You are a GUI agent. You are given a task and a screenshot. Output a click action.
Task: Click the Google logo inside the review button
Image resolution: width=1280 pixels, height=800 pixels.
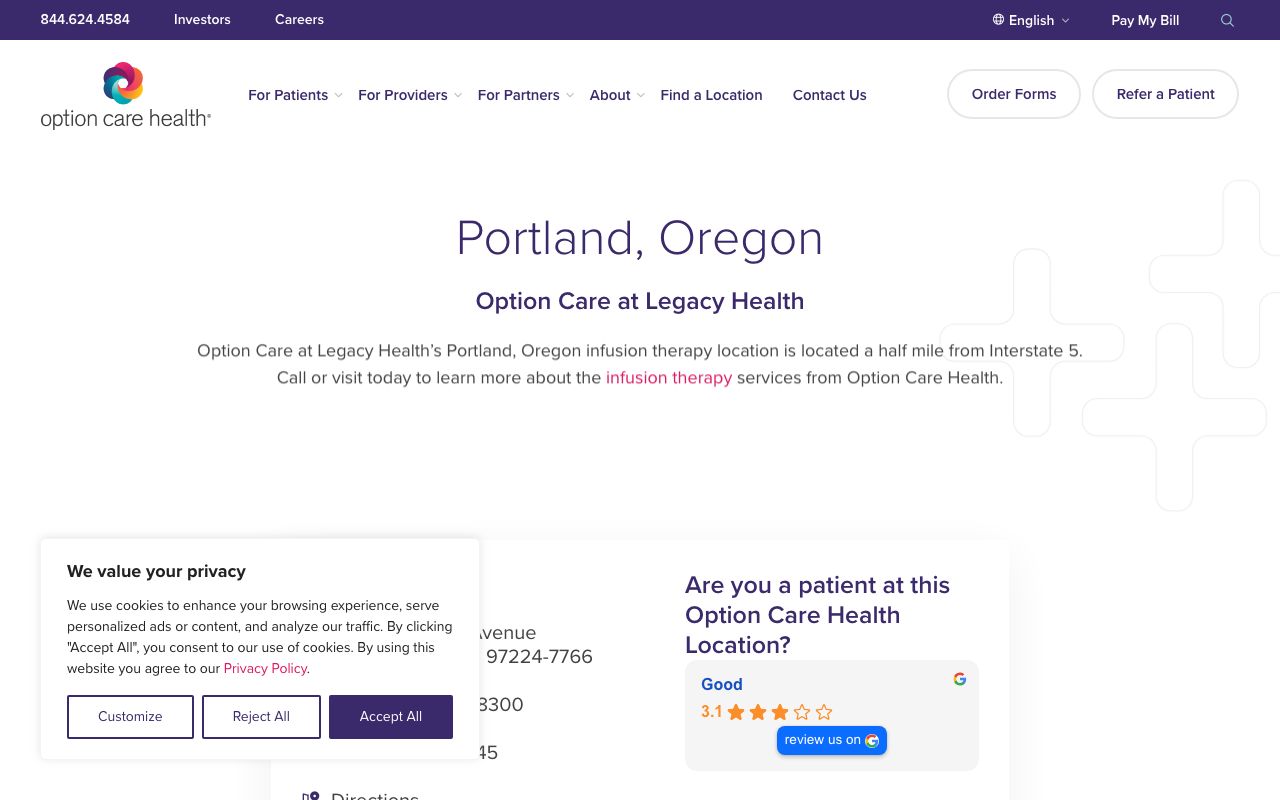871,741
